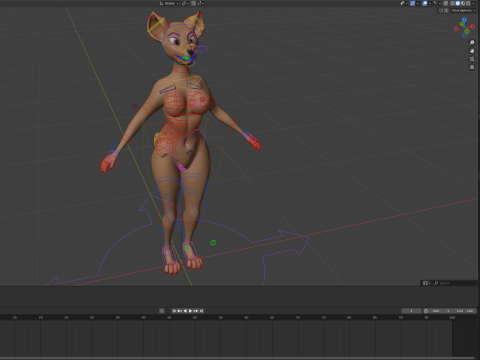The image size is (480, 360).
Task: Click the blue Z axis on navigation gizmo
Action: [464, 20]
